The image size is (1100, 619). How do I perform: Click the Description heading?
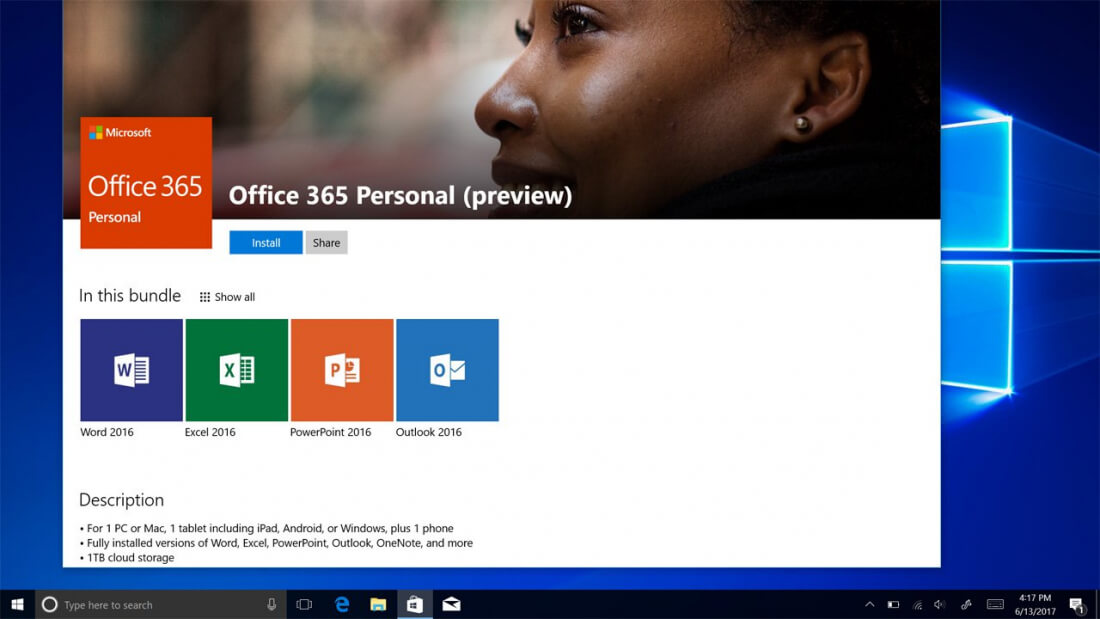(121, 500)
